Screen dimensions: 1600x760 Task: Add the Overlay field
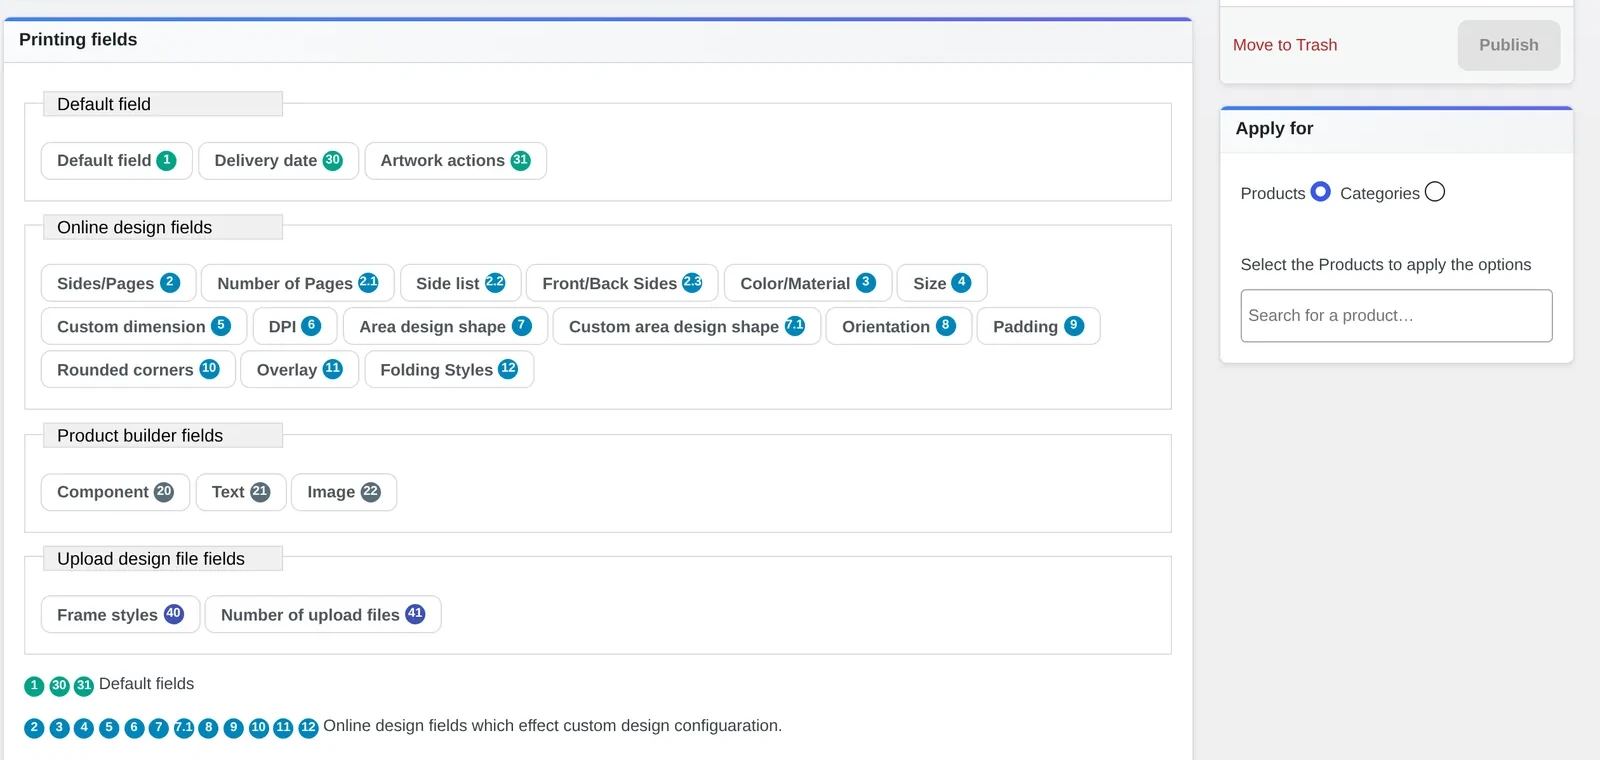click(299, 369)
